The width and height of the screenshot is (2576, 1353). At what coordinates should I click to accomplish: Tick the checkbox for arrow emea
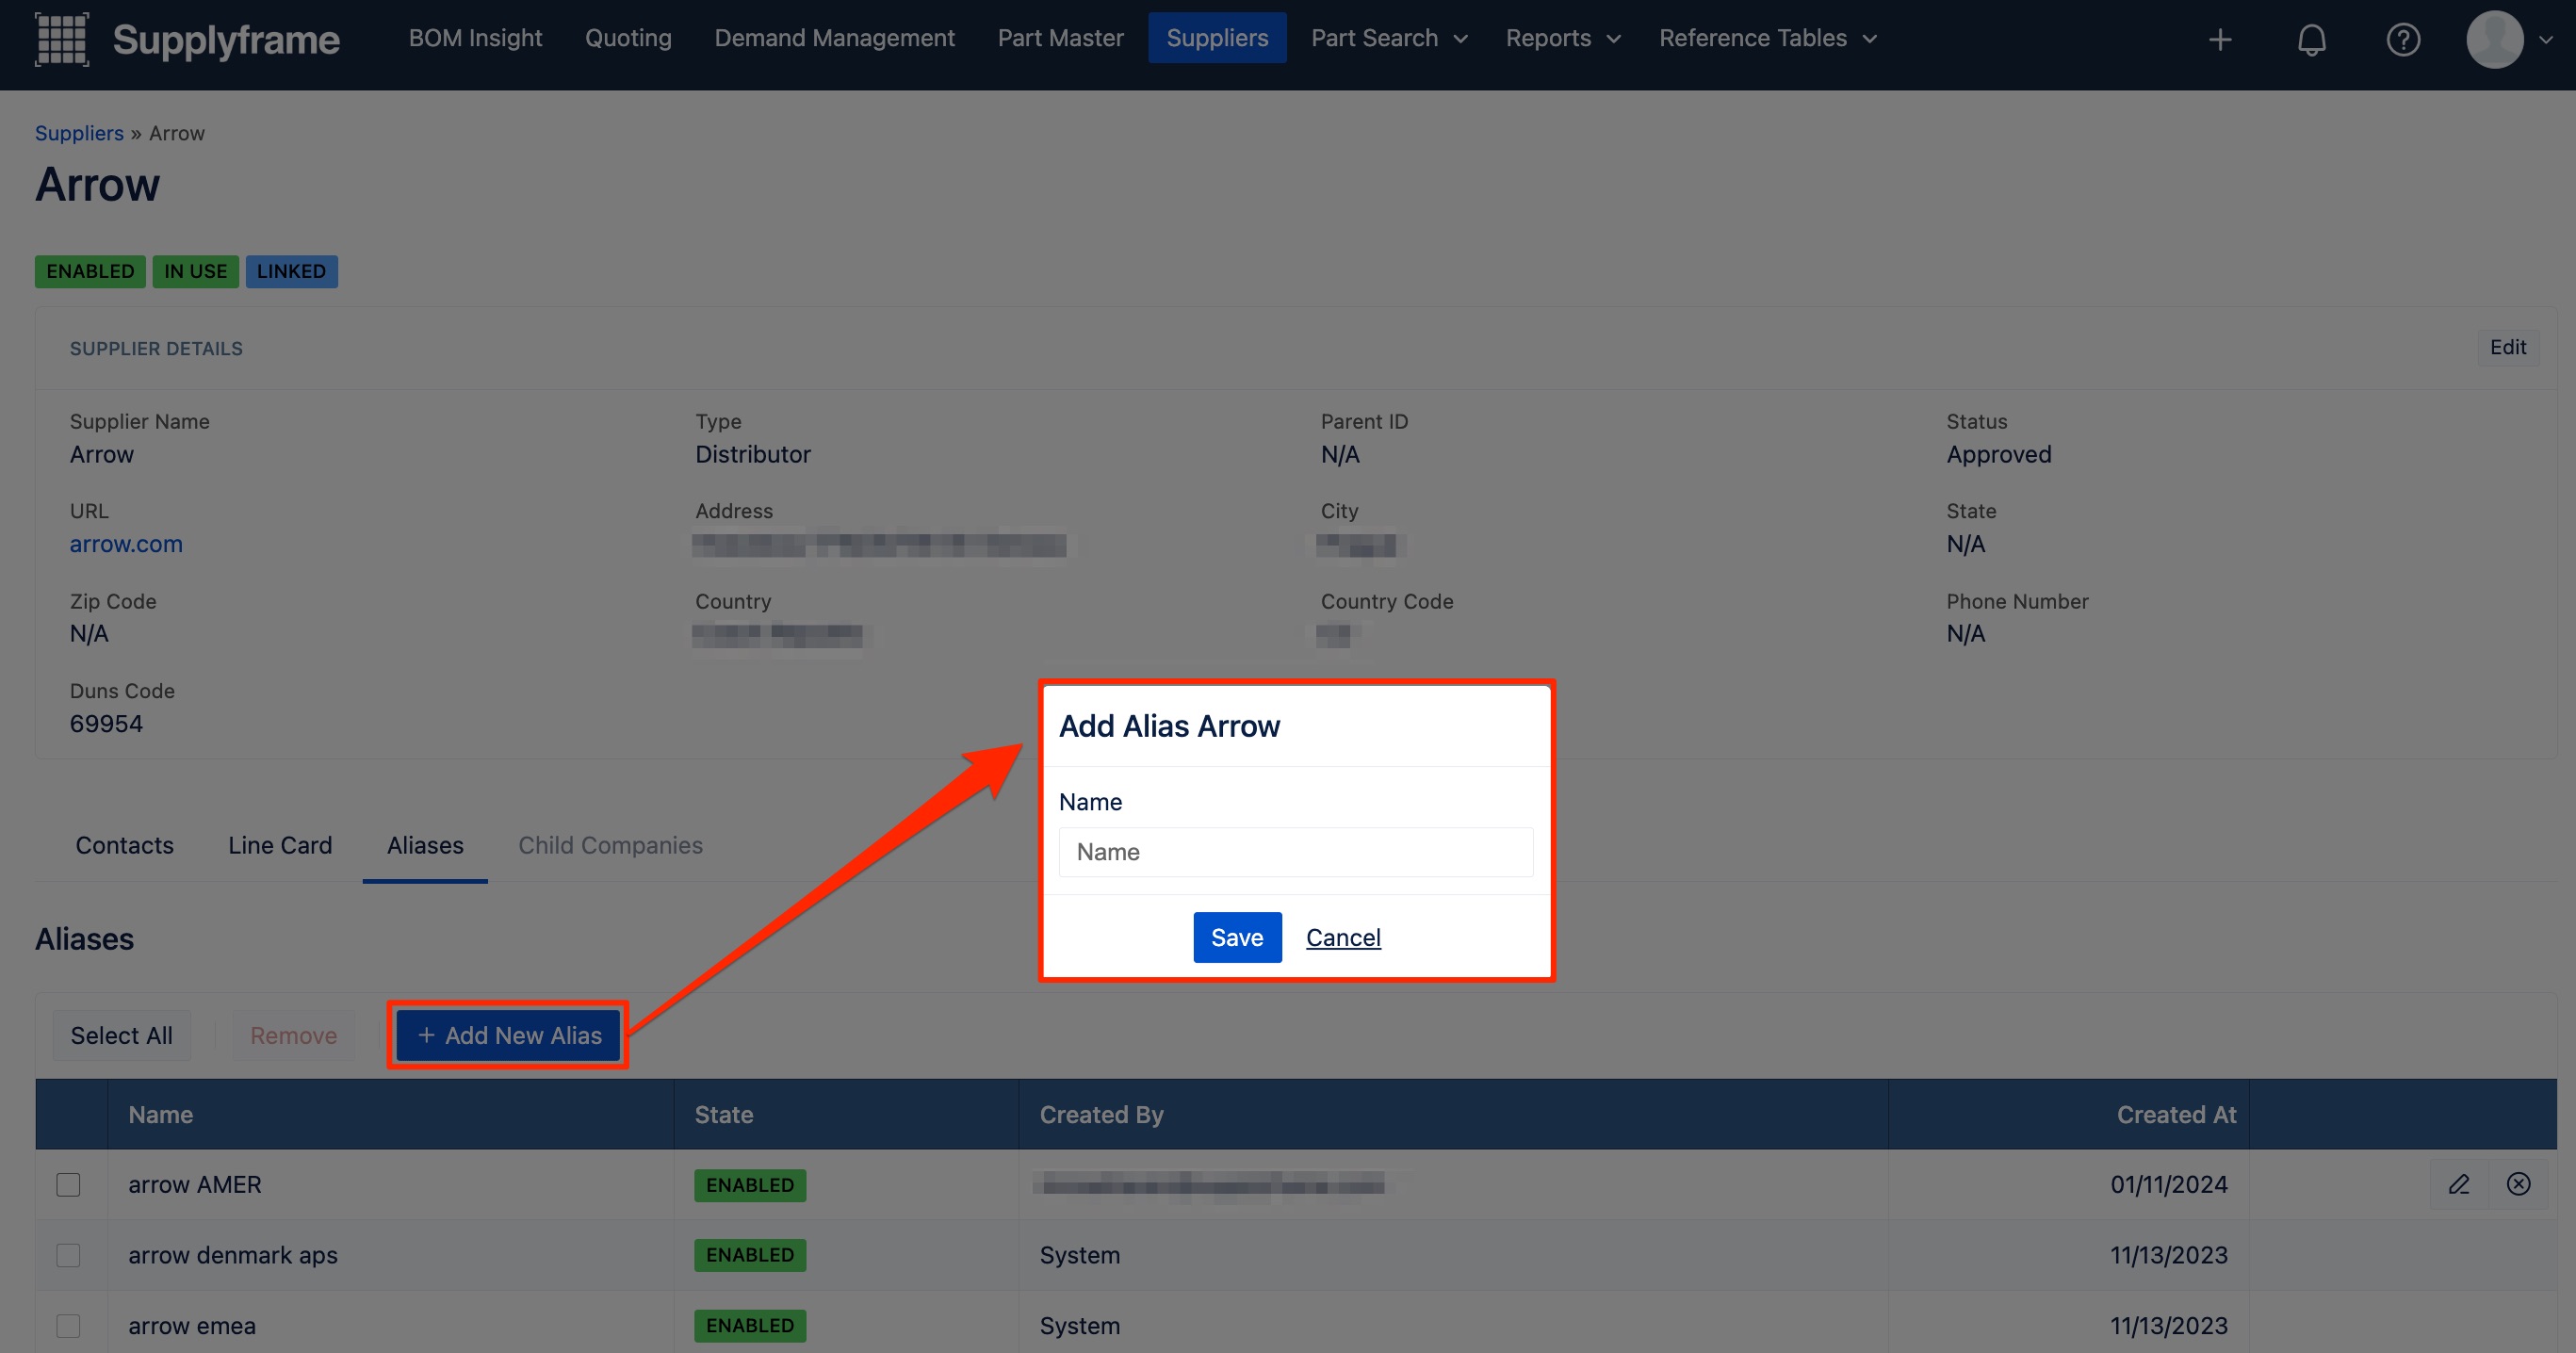[x=68, y=1326]
